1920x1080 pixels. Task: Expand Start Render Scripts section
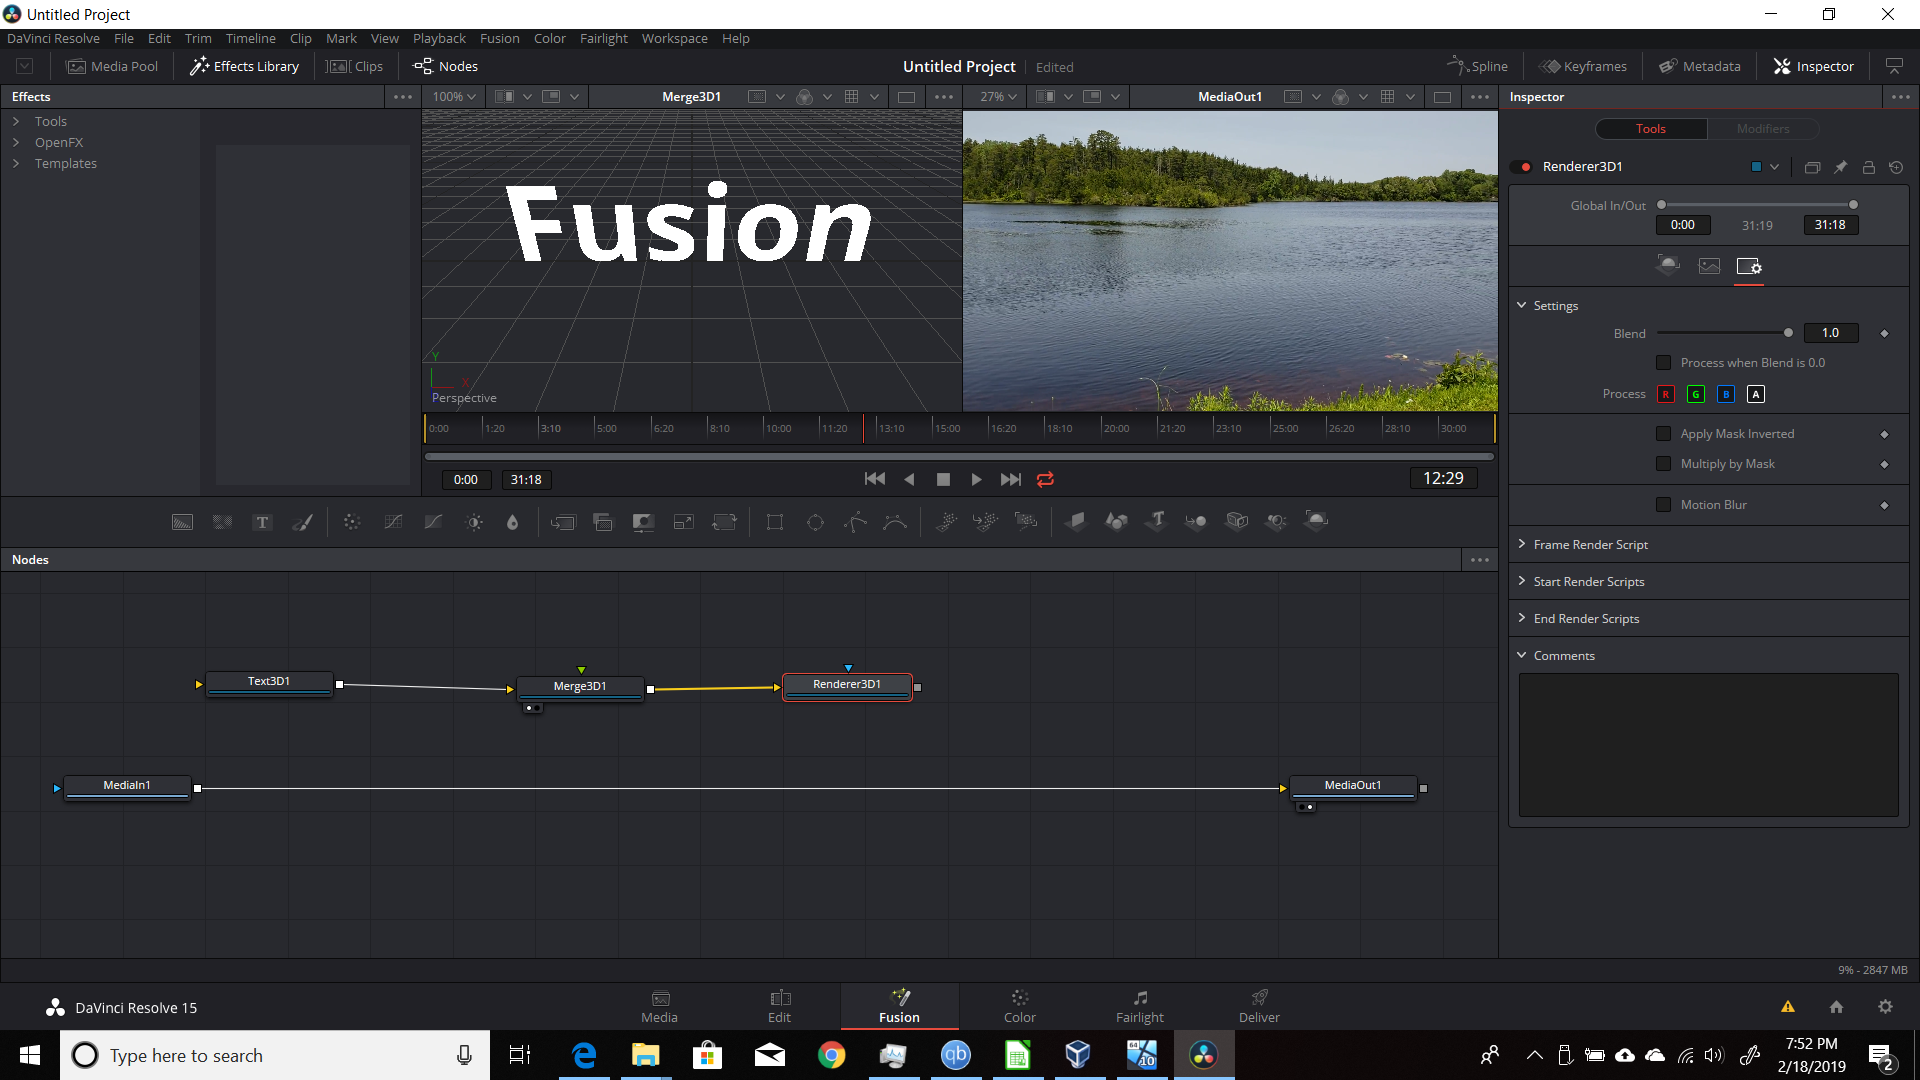pyautogui.click(x=1522, y=581)
